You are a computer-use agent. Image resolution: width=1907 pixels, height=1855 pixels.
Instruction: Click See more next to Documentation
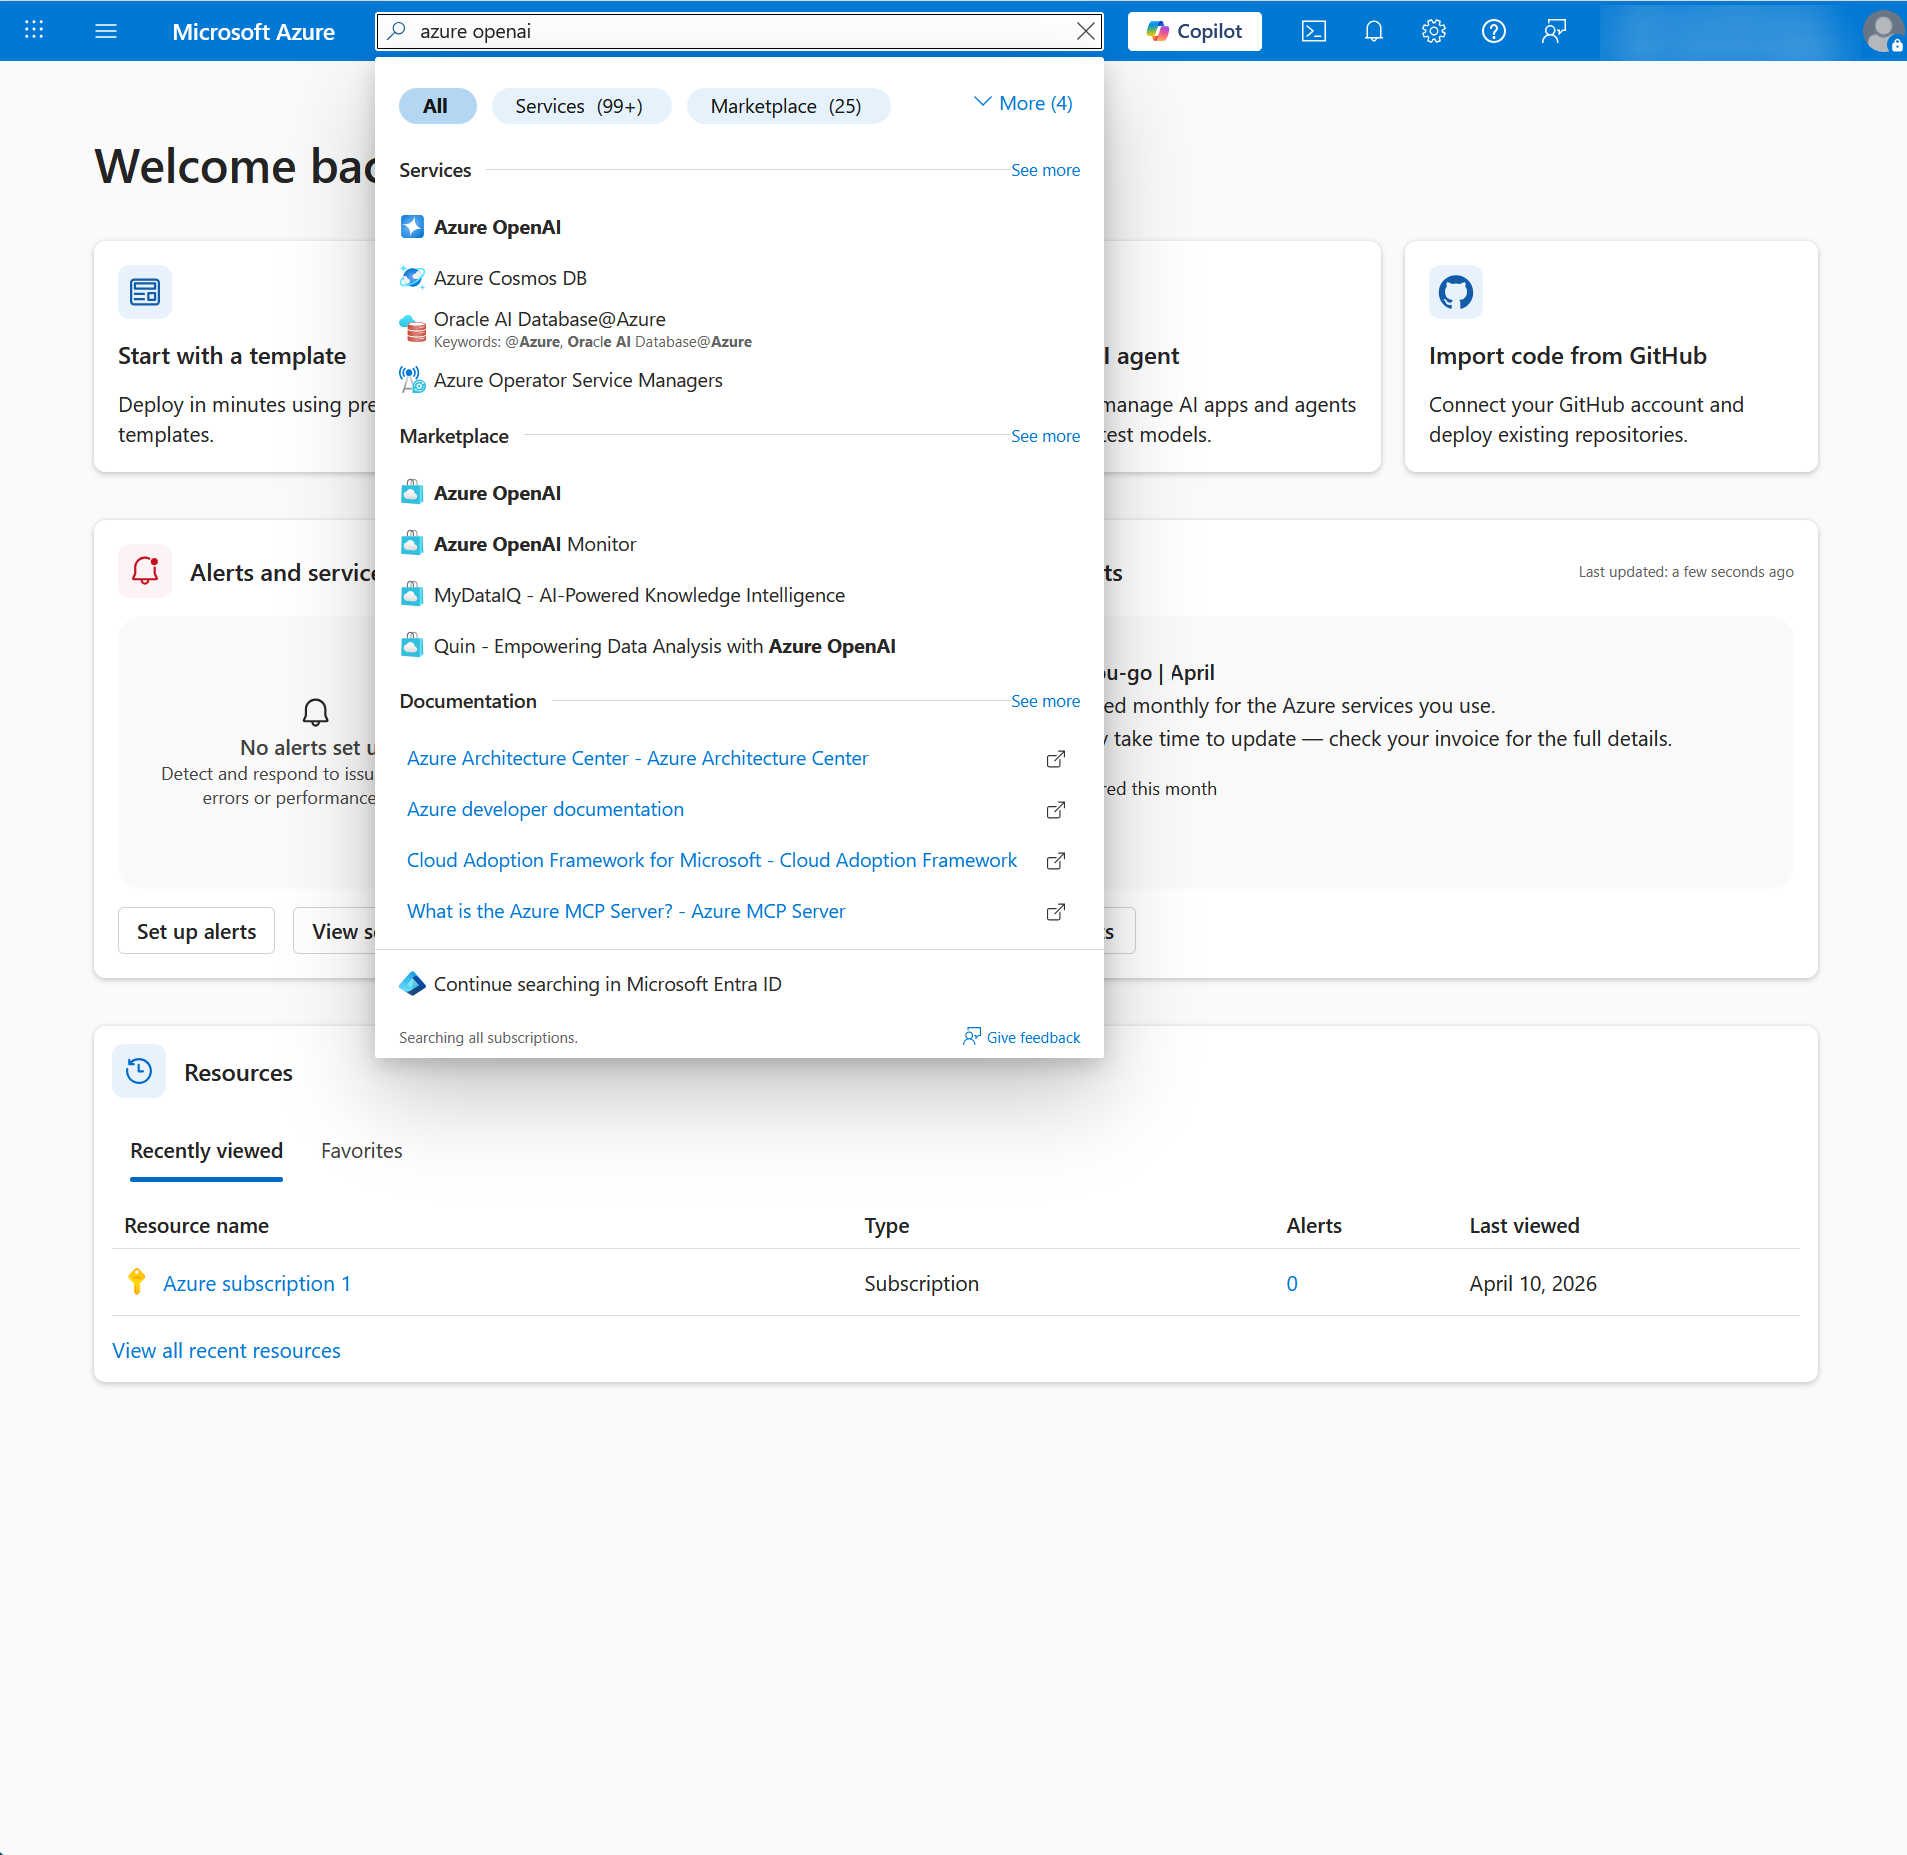(1045, 701)
